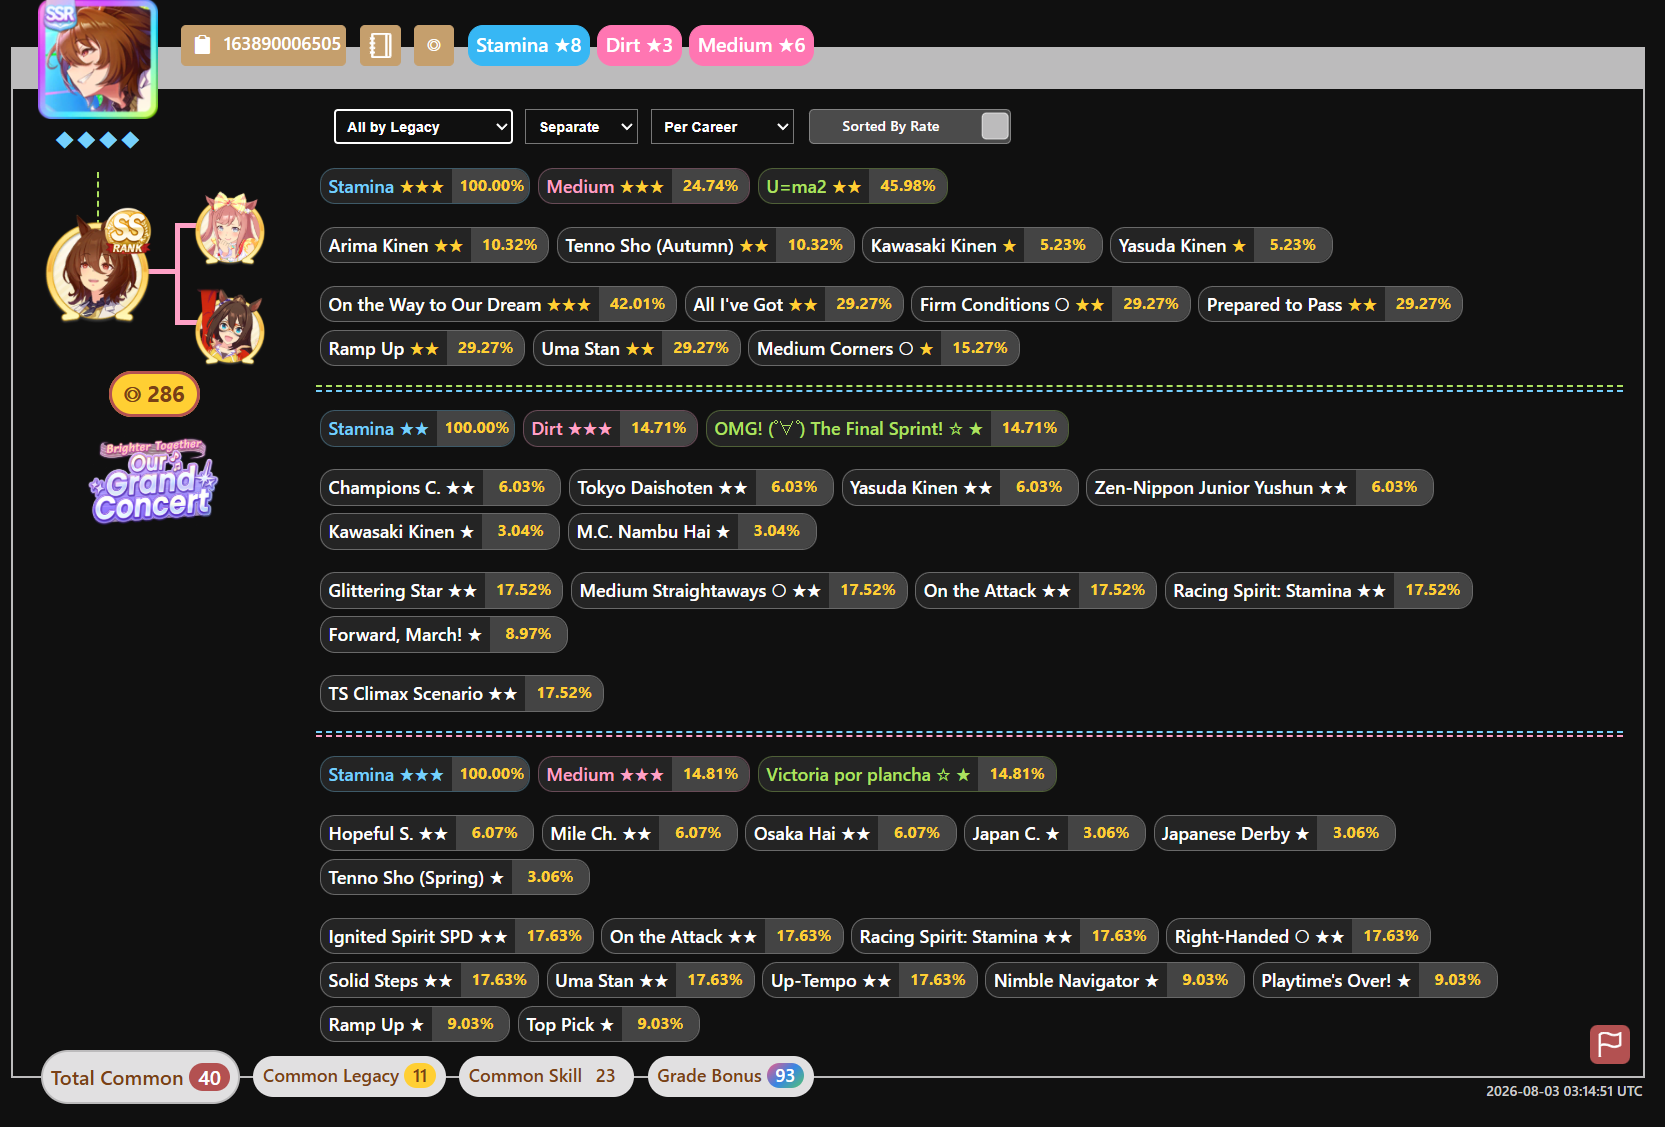The height and width of the screenshot is (1127, 1665).
Task: Click the Stamina ★★ 100.00% chip
Action: coord(418,428)
